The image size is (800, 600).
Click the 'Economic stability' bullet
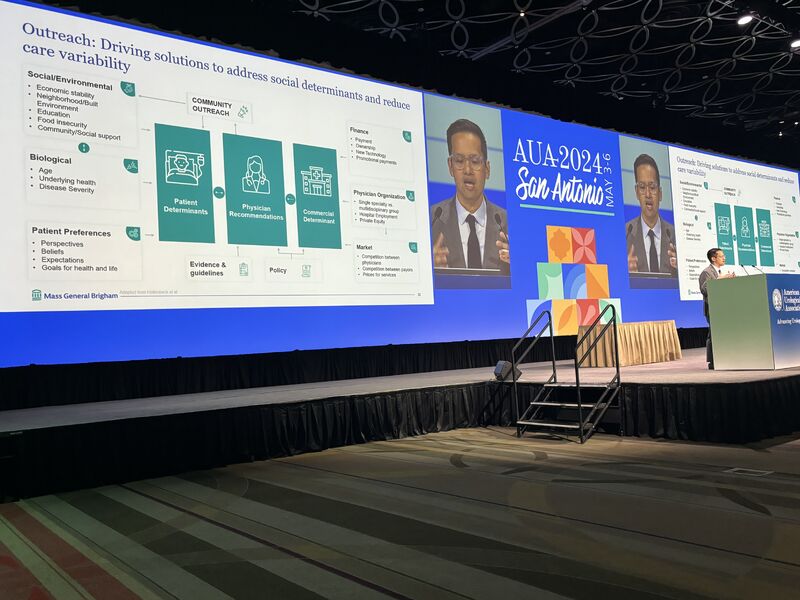coord(65,91)
